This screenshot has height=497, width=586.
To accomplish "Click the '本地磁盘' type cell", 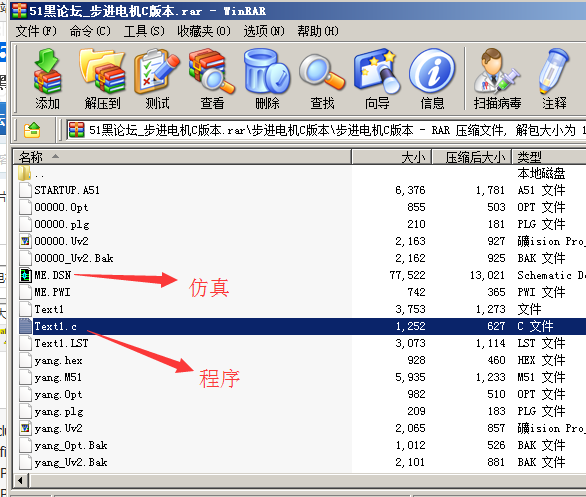I will [541, 173].
